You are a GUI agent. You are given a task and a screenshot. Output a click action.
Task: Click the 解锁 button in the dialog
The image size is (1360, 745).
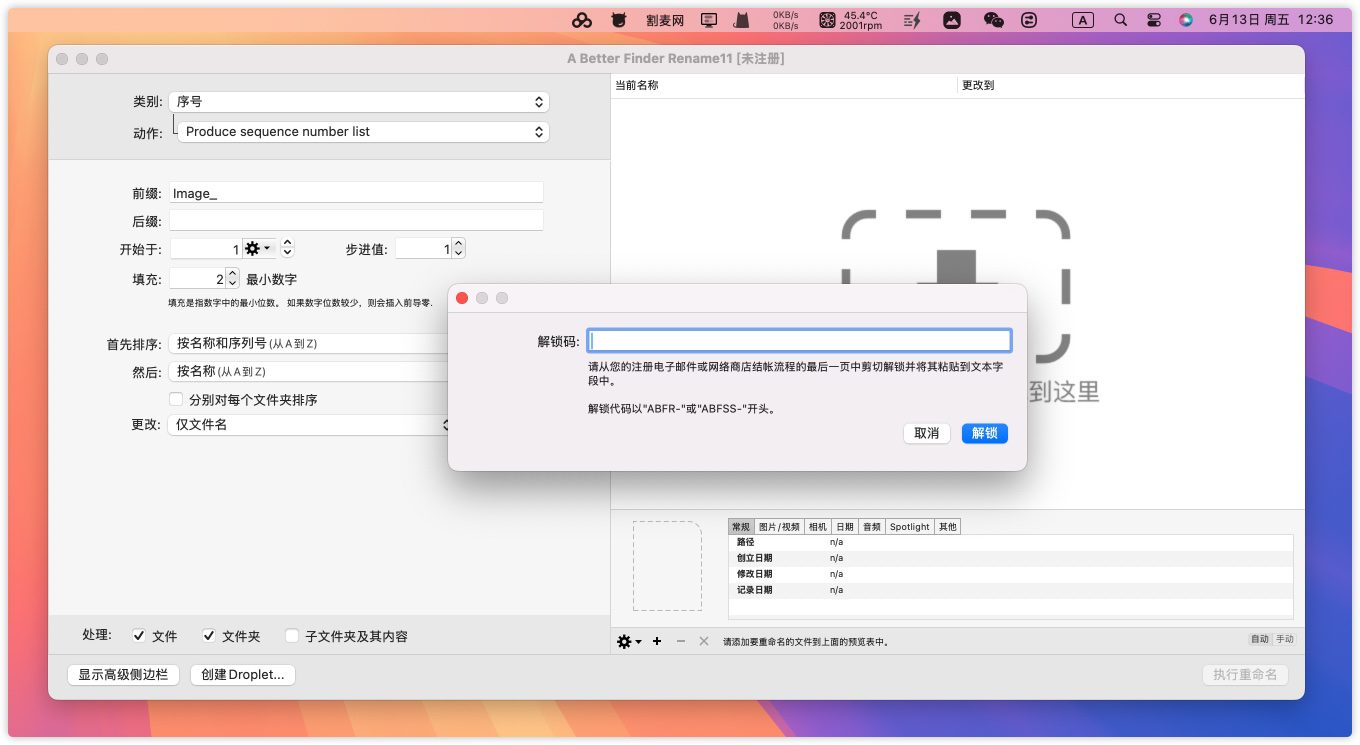(x=984, y=433)
